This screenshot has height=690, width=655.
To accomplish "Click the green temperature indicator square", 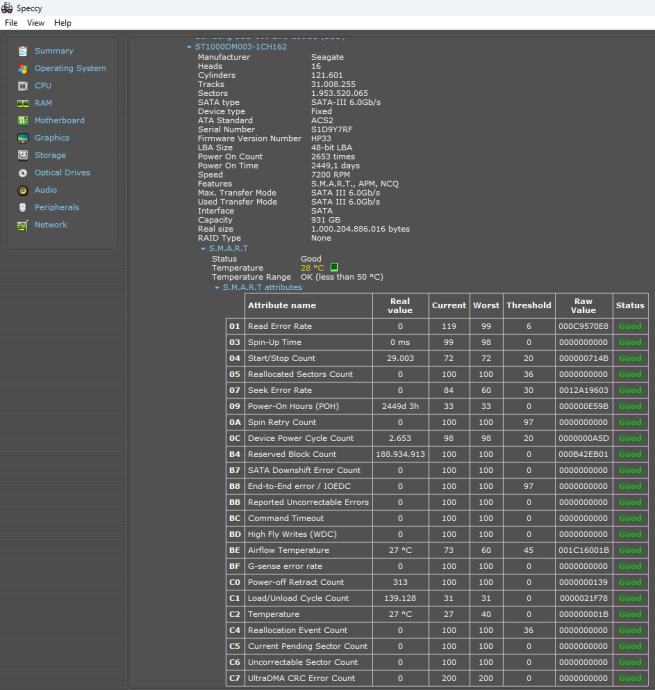I will (x=334, y=268).
